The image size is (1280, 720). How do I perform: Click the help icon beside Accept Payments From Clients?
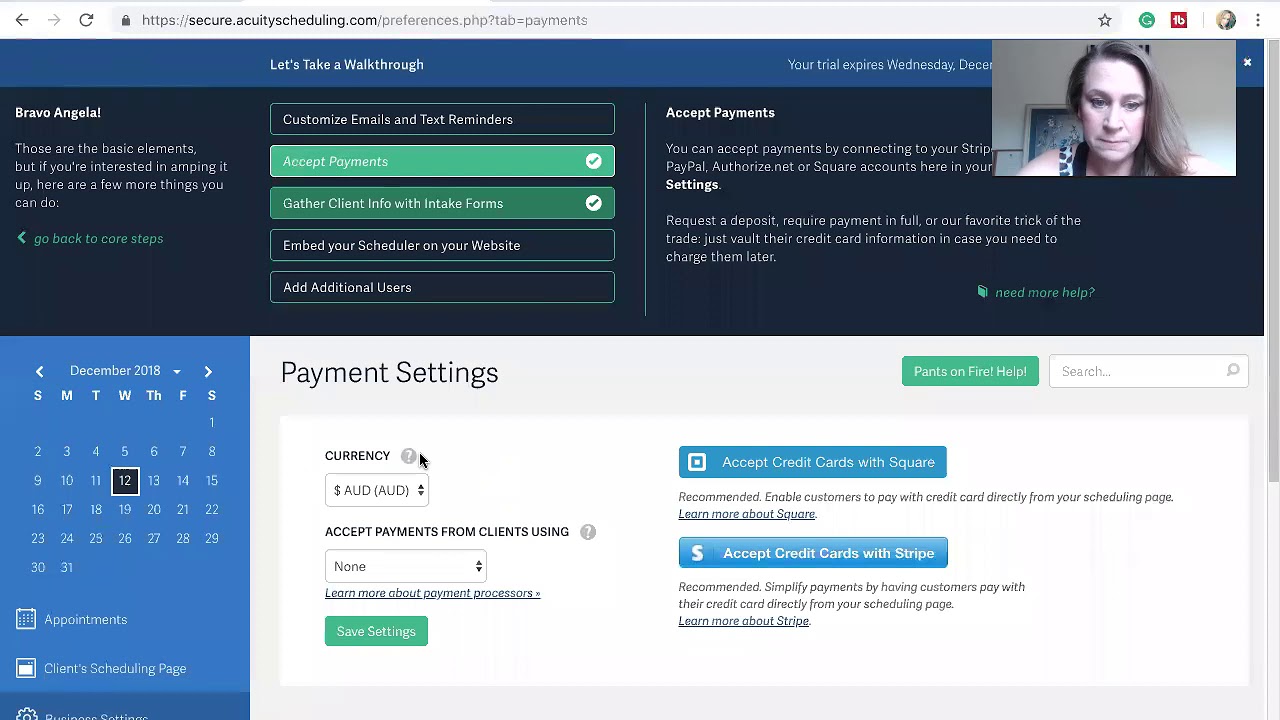pyautogui.click(x=588, y=532)
